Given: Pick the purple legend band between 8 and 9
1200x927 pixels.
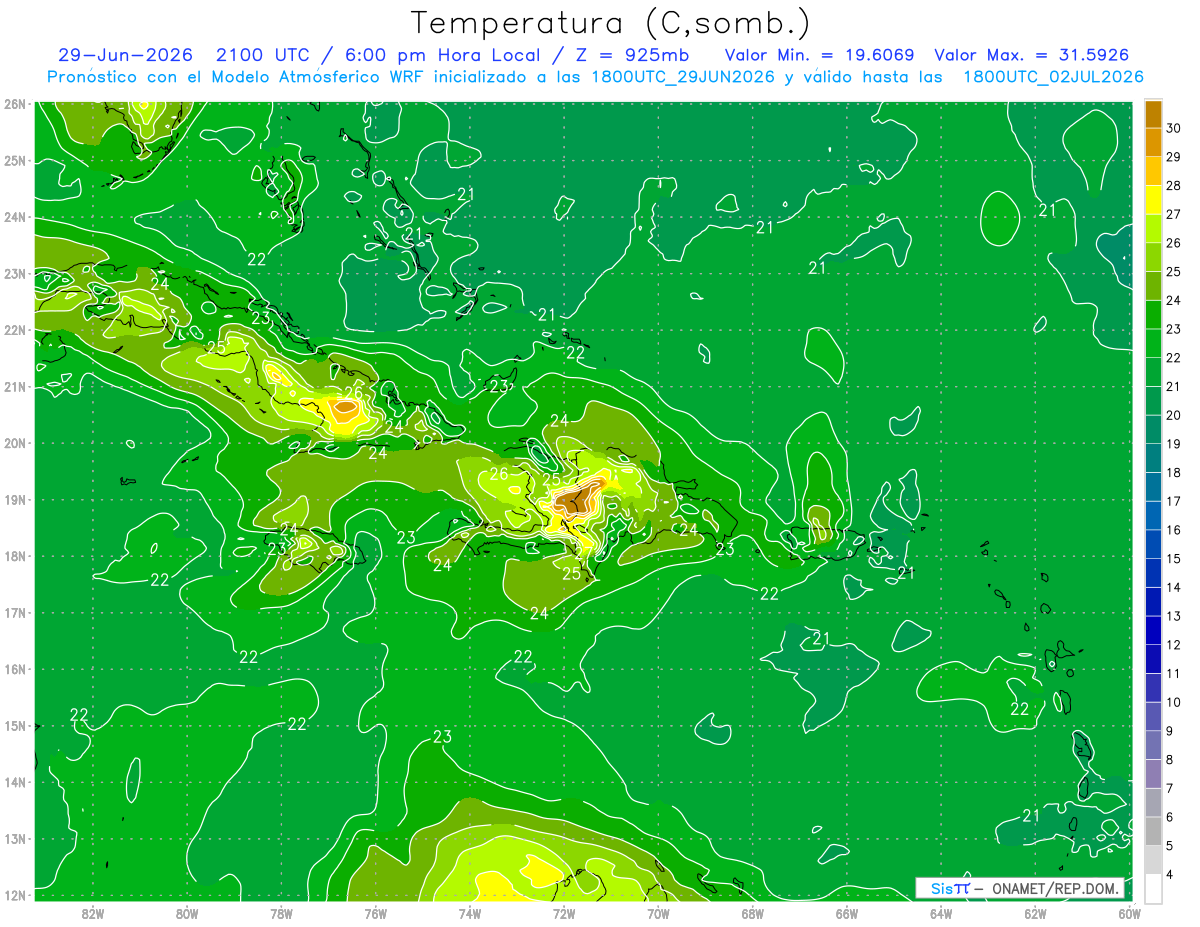Looking at the screenshot, I should coord(1153,745).
